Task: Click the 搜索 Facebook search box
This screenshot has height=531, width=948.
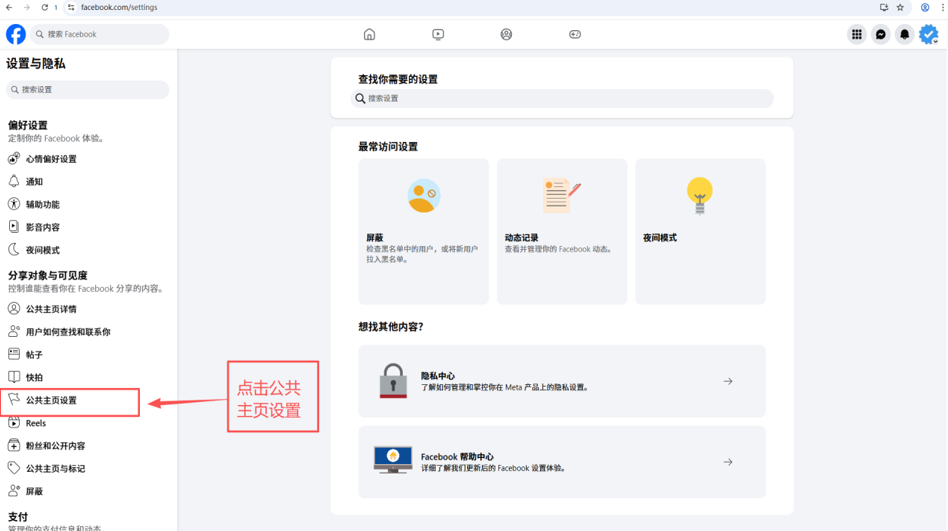Action: click(x=100, y=34)
